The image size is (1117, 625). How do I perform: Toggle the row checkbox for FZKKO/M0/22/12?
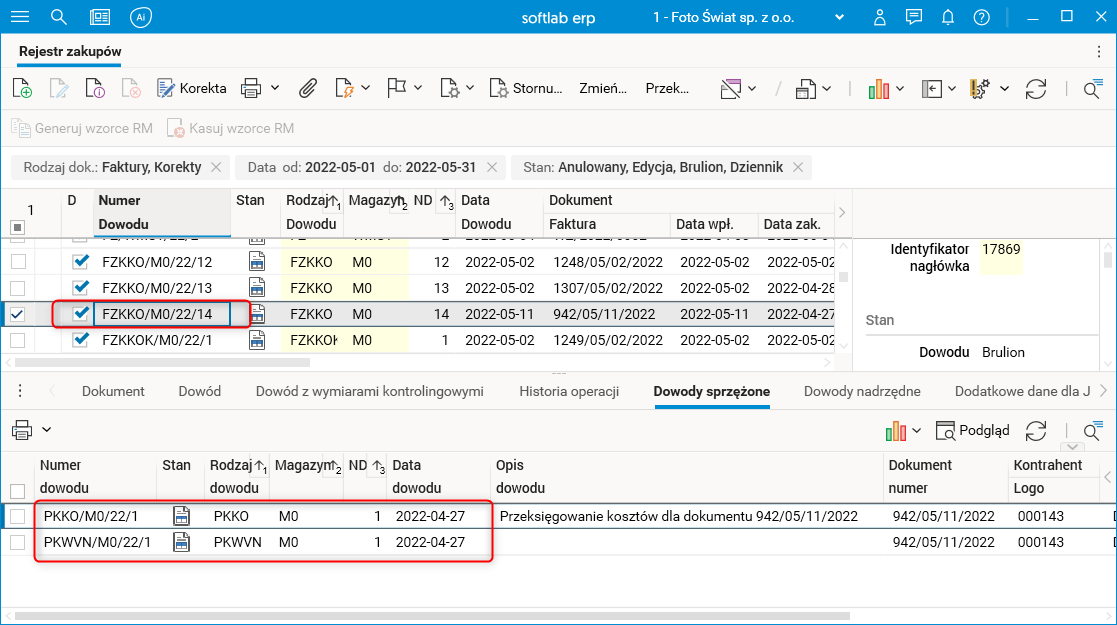click(x=18, y=262)
